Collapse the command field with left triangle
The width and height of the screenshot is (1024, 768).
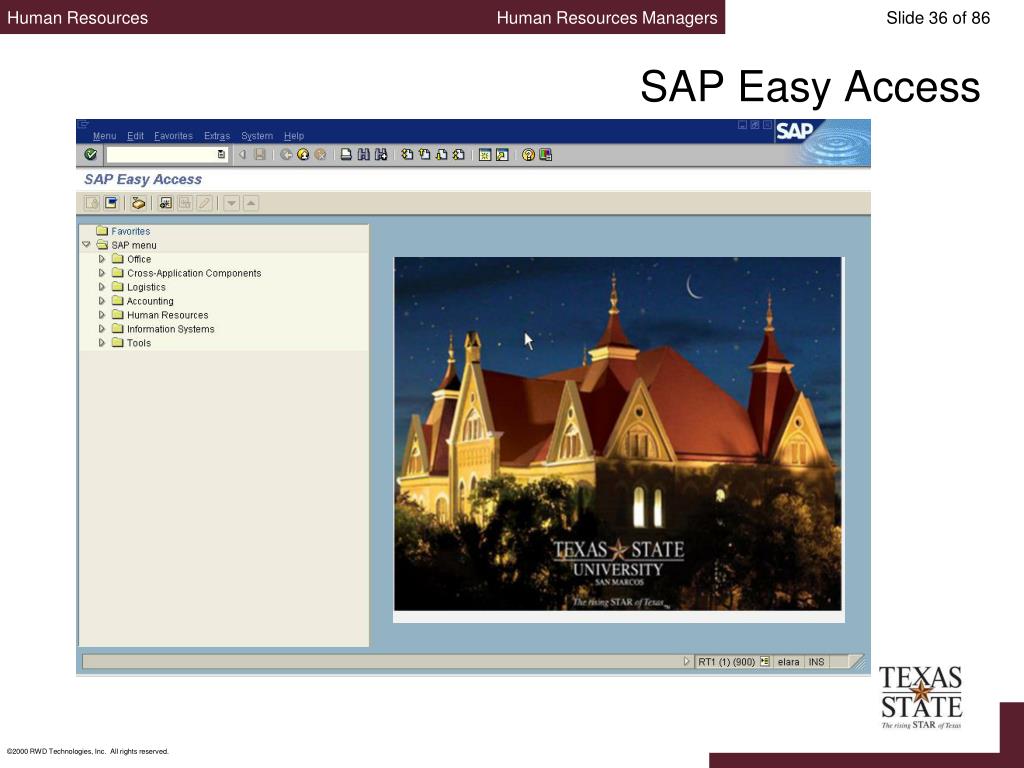click(x=242, y=155)
